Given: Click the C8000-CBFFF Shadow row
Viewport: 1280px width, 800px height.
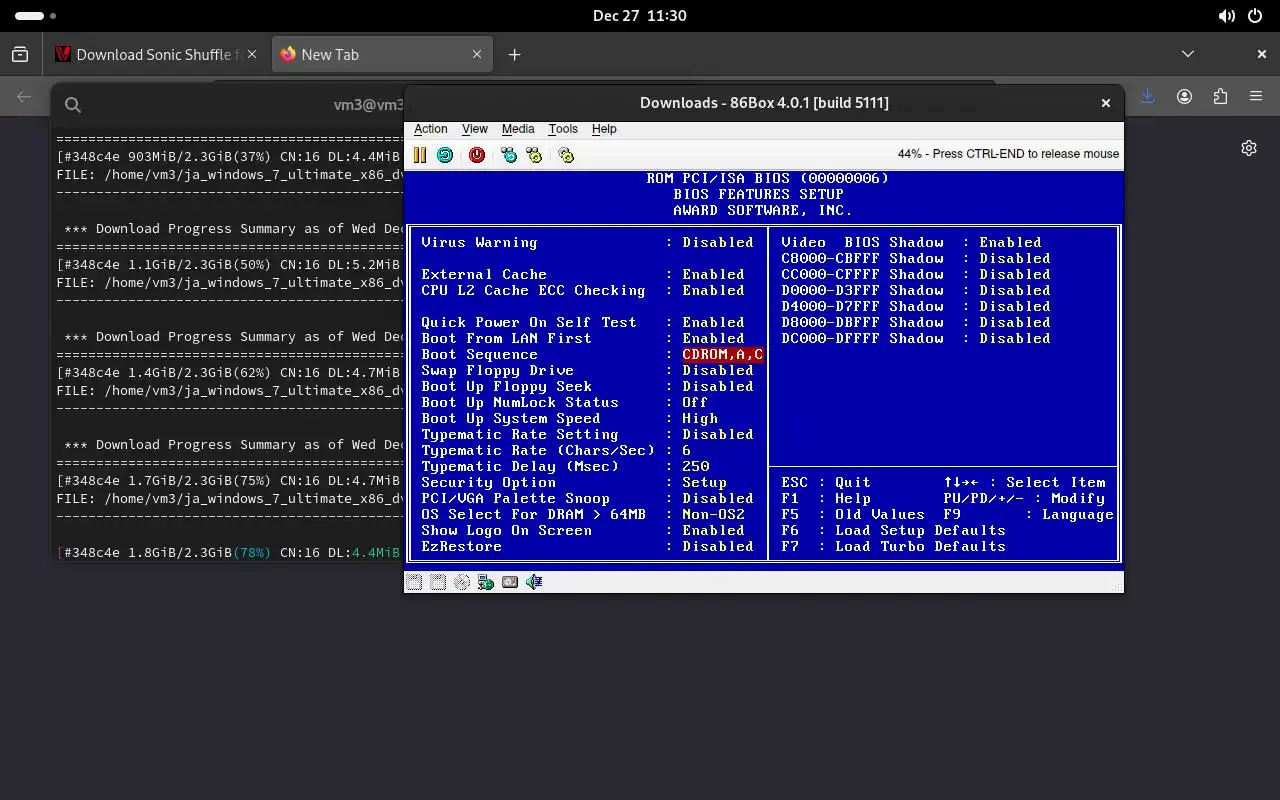Looking at the screenshot, I should tap(916, 259).
